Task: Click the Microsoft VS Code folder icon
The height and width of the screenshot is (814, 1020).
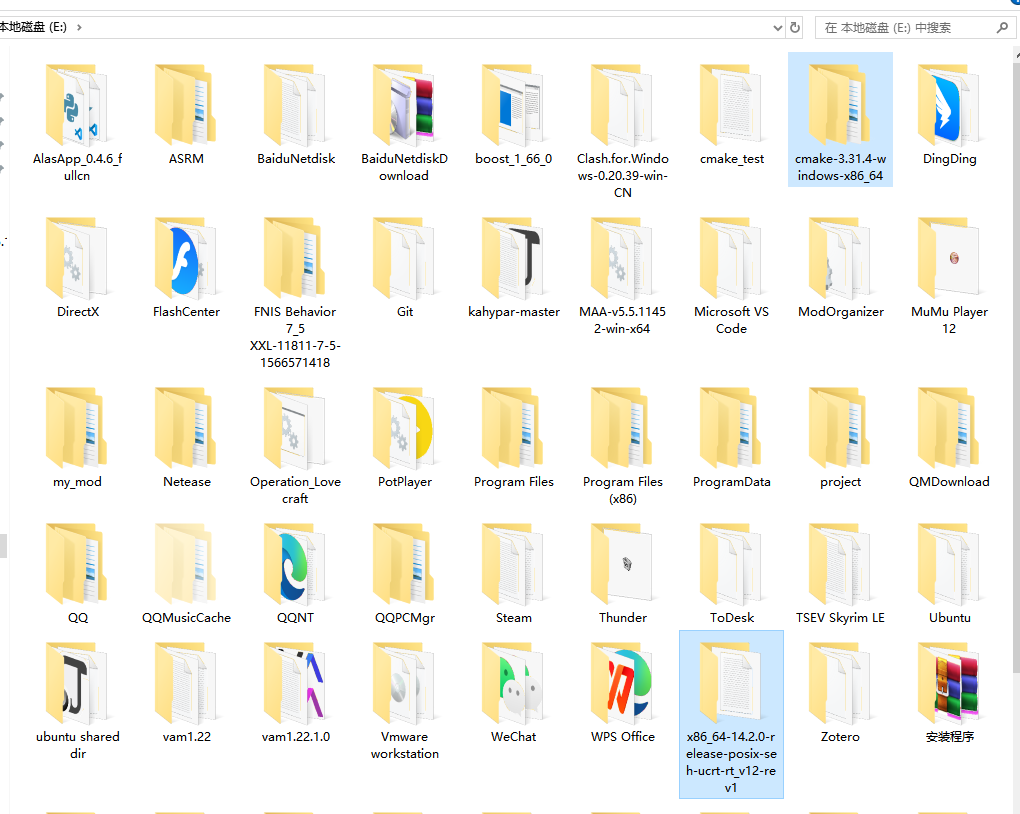Action: (x=731, y=258)
